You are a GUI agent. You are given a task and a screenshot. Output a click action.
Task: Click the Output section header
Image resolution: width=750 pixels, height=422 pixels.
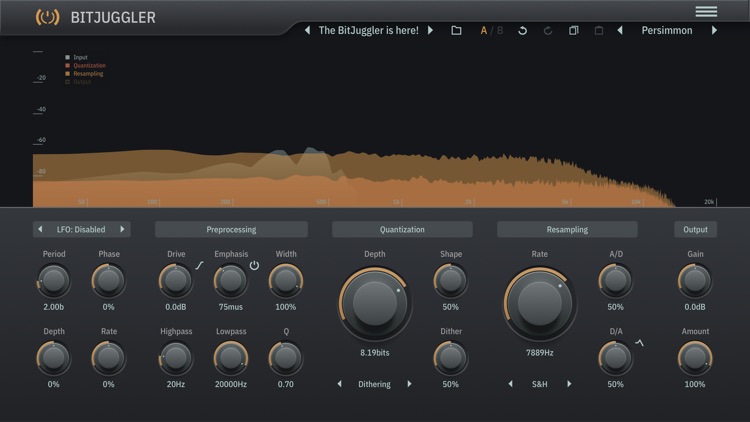695,230
